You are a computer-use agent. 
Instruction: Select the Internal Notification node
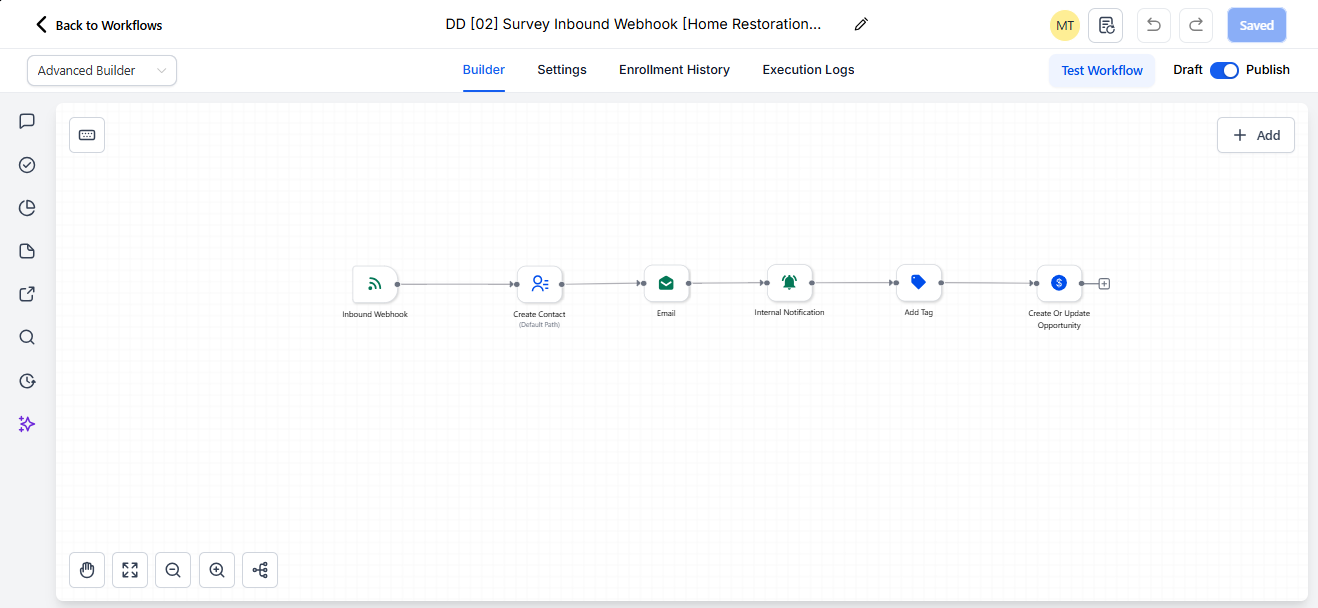(789, 283)
